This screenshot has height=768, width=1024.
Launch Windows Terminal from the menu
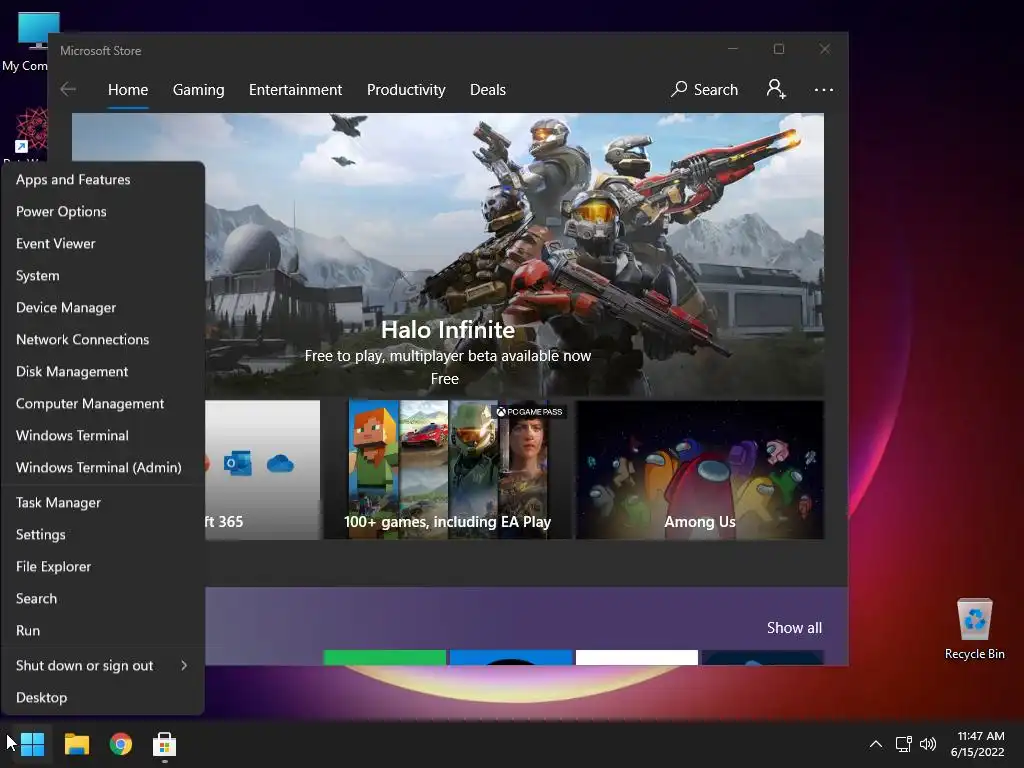coord(103,436)
